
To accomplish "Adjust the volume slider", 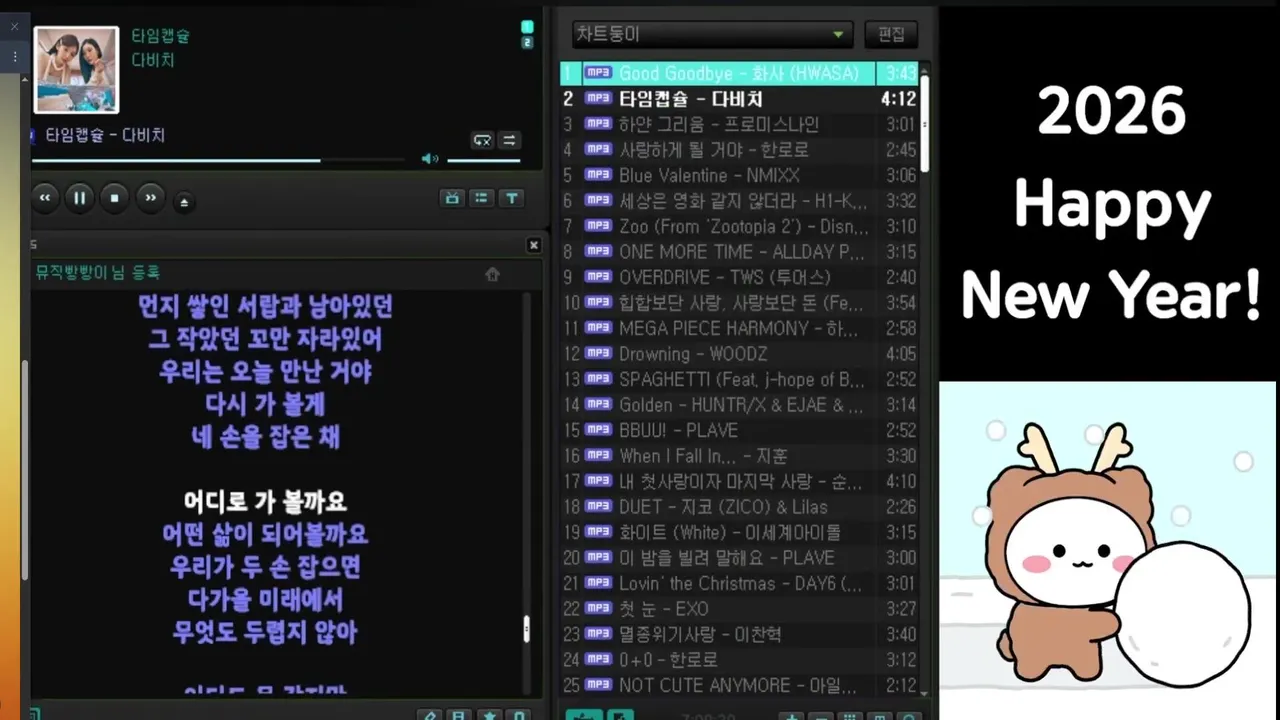I will pos(484,160).
